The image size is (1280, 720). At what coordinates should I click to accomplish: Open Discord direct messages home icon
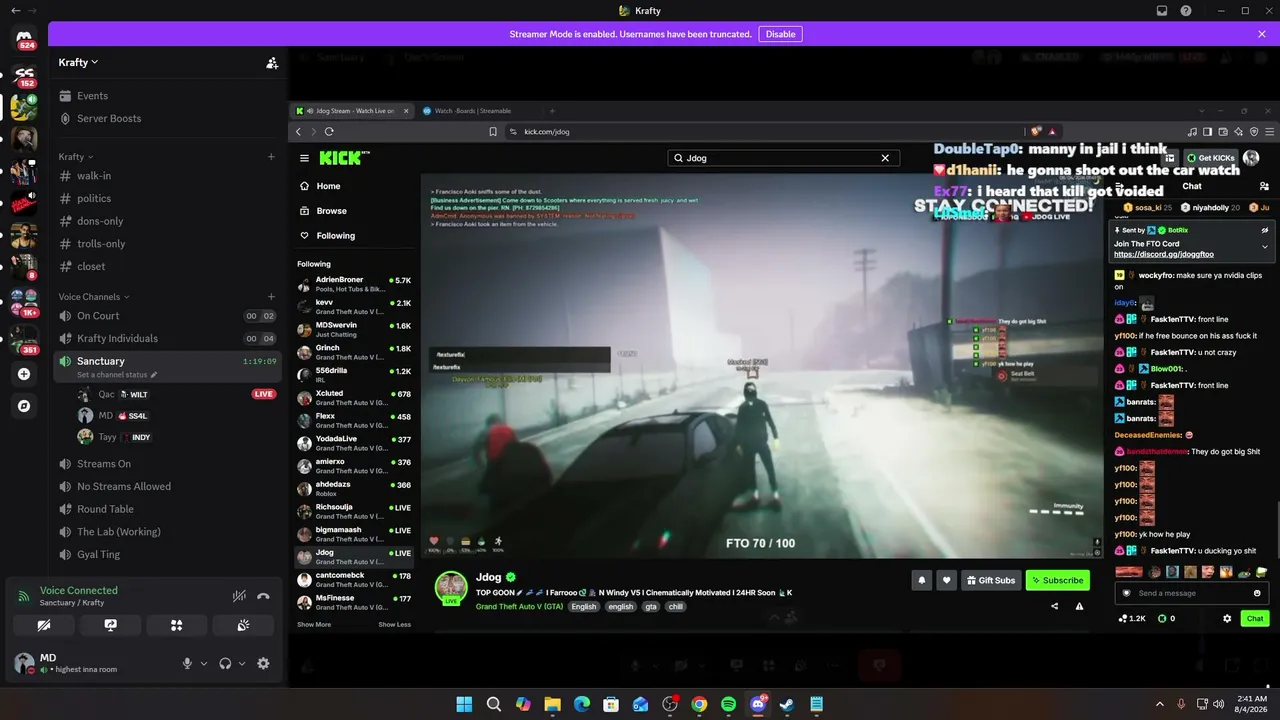coord(25,40)
